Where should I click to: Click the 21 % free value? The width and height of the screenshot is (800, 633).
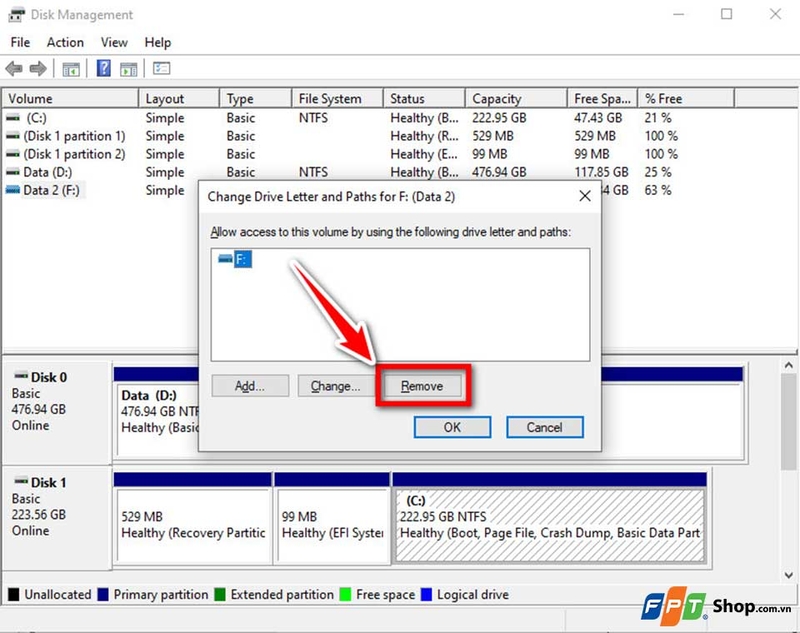pyautogui.click(x=658, y=118)
